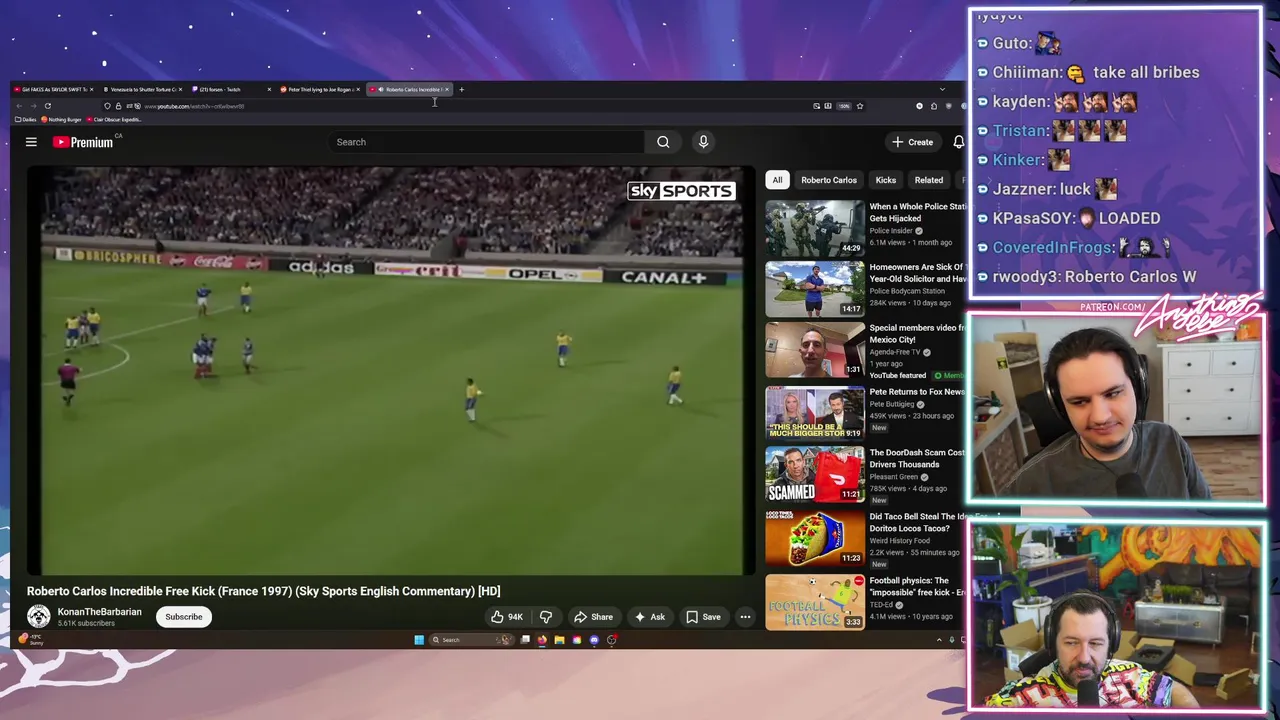Viewport: 1280px width, 720px height.
Task: Dislike the Roberto Carlos video
Action: 546,617
